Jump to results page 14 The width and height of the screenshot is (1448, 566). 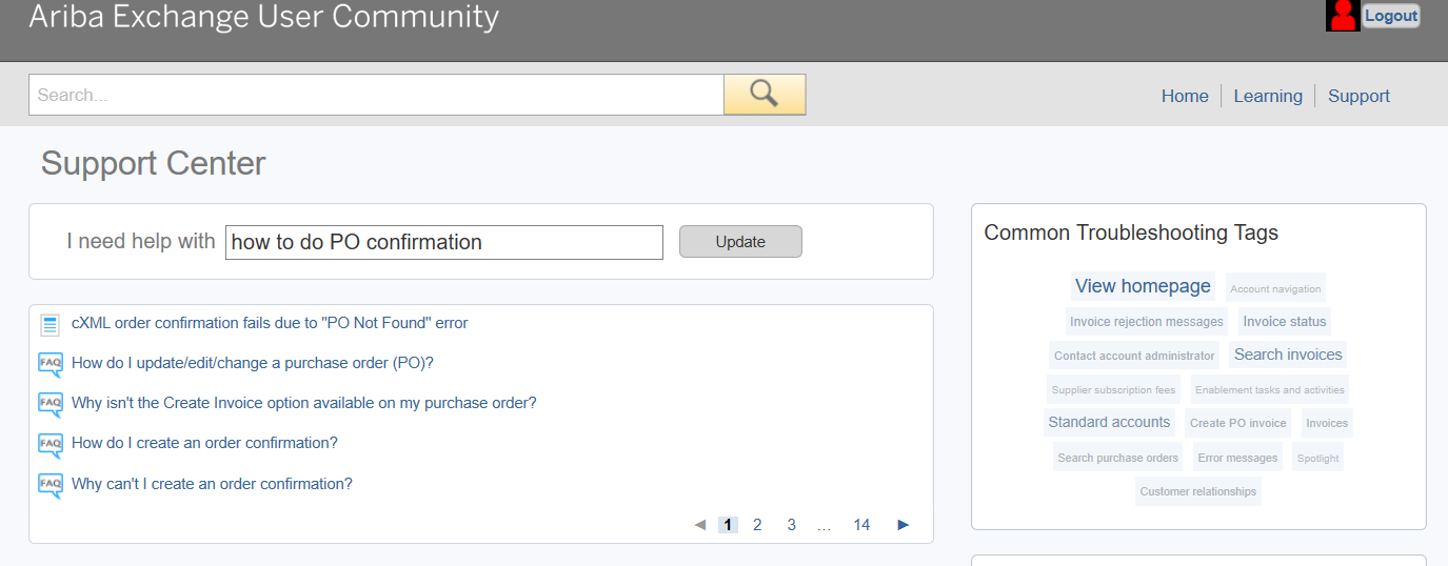tap(861, 525)
